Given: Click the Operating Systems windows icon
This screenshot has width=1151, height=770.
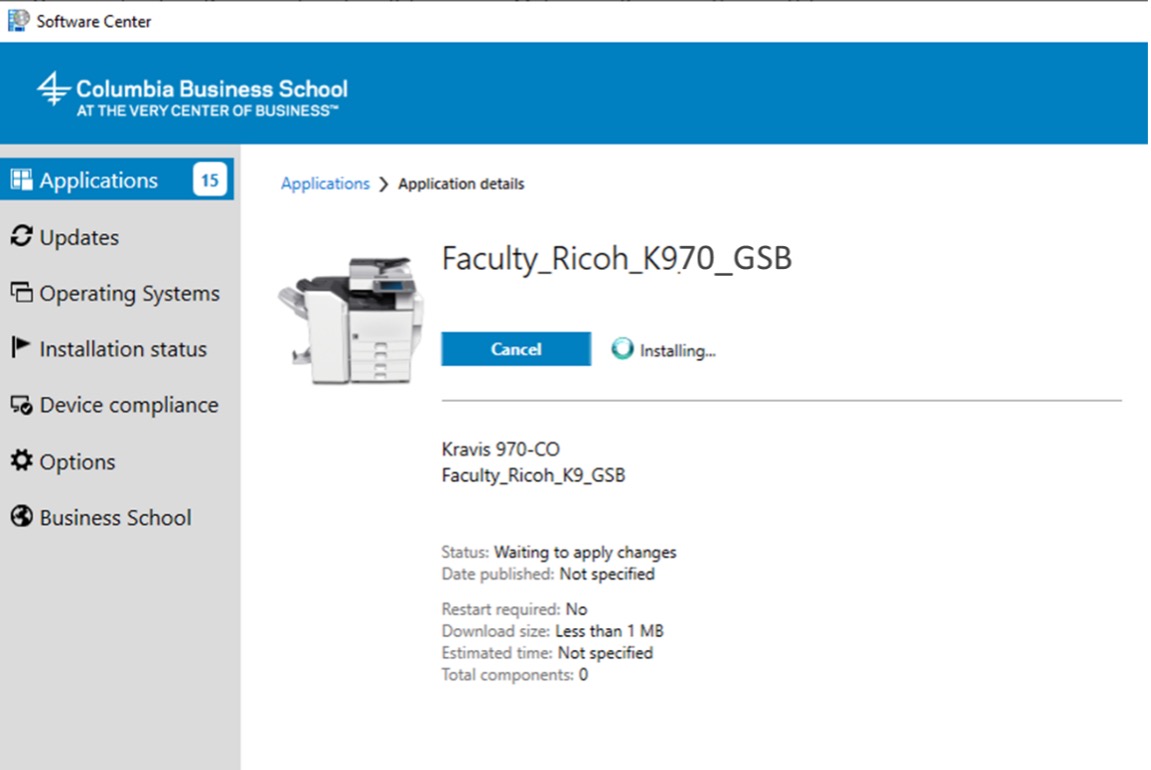Looking at the screenshot, I should [x=21, y=292].
